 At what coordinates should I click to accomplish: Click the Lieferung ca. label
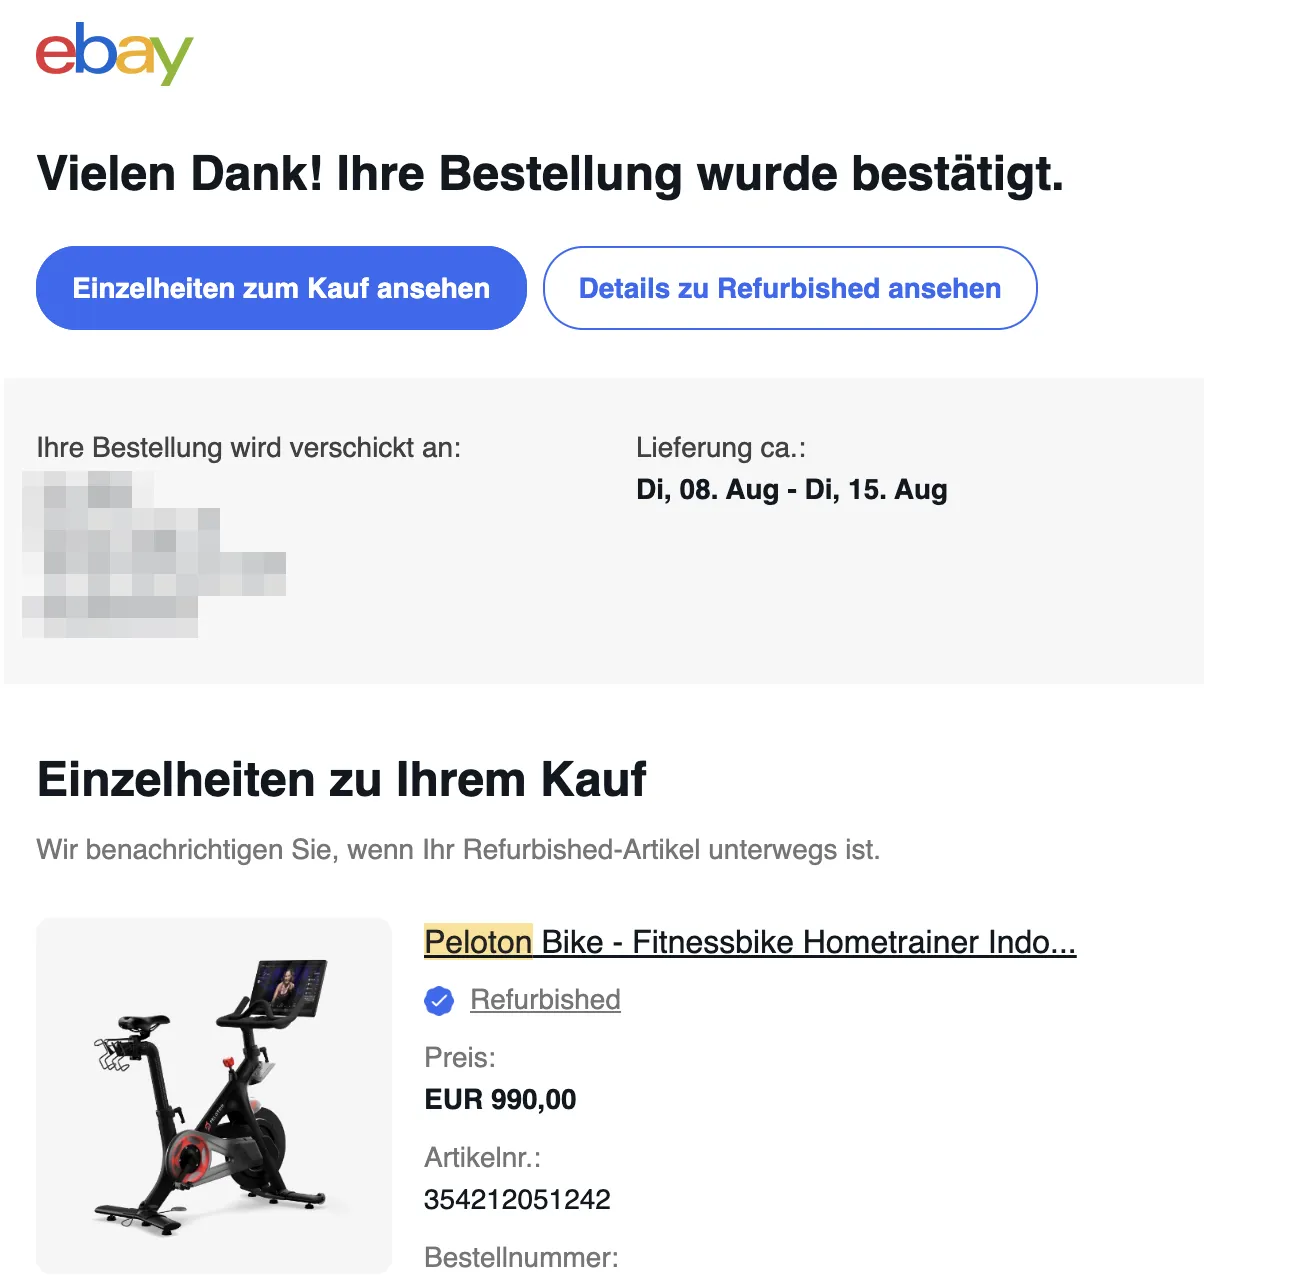click(x=721, y=448)
